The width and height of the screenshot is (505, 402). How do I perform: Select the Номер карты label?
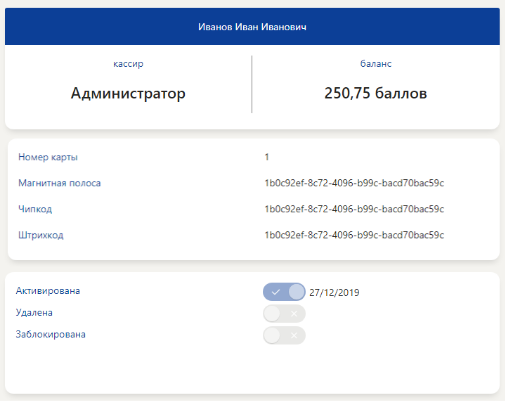tap(48, 157)
